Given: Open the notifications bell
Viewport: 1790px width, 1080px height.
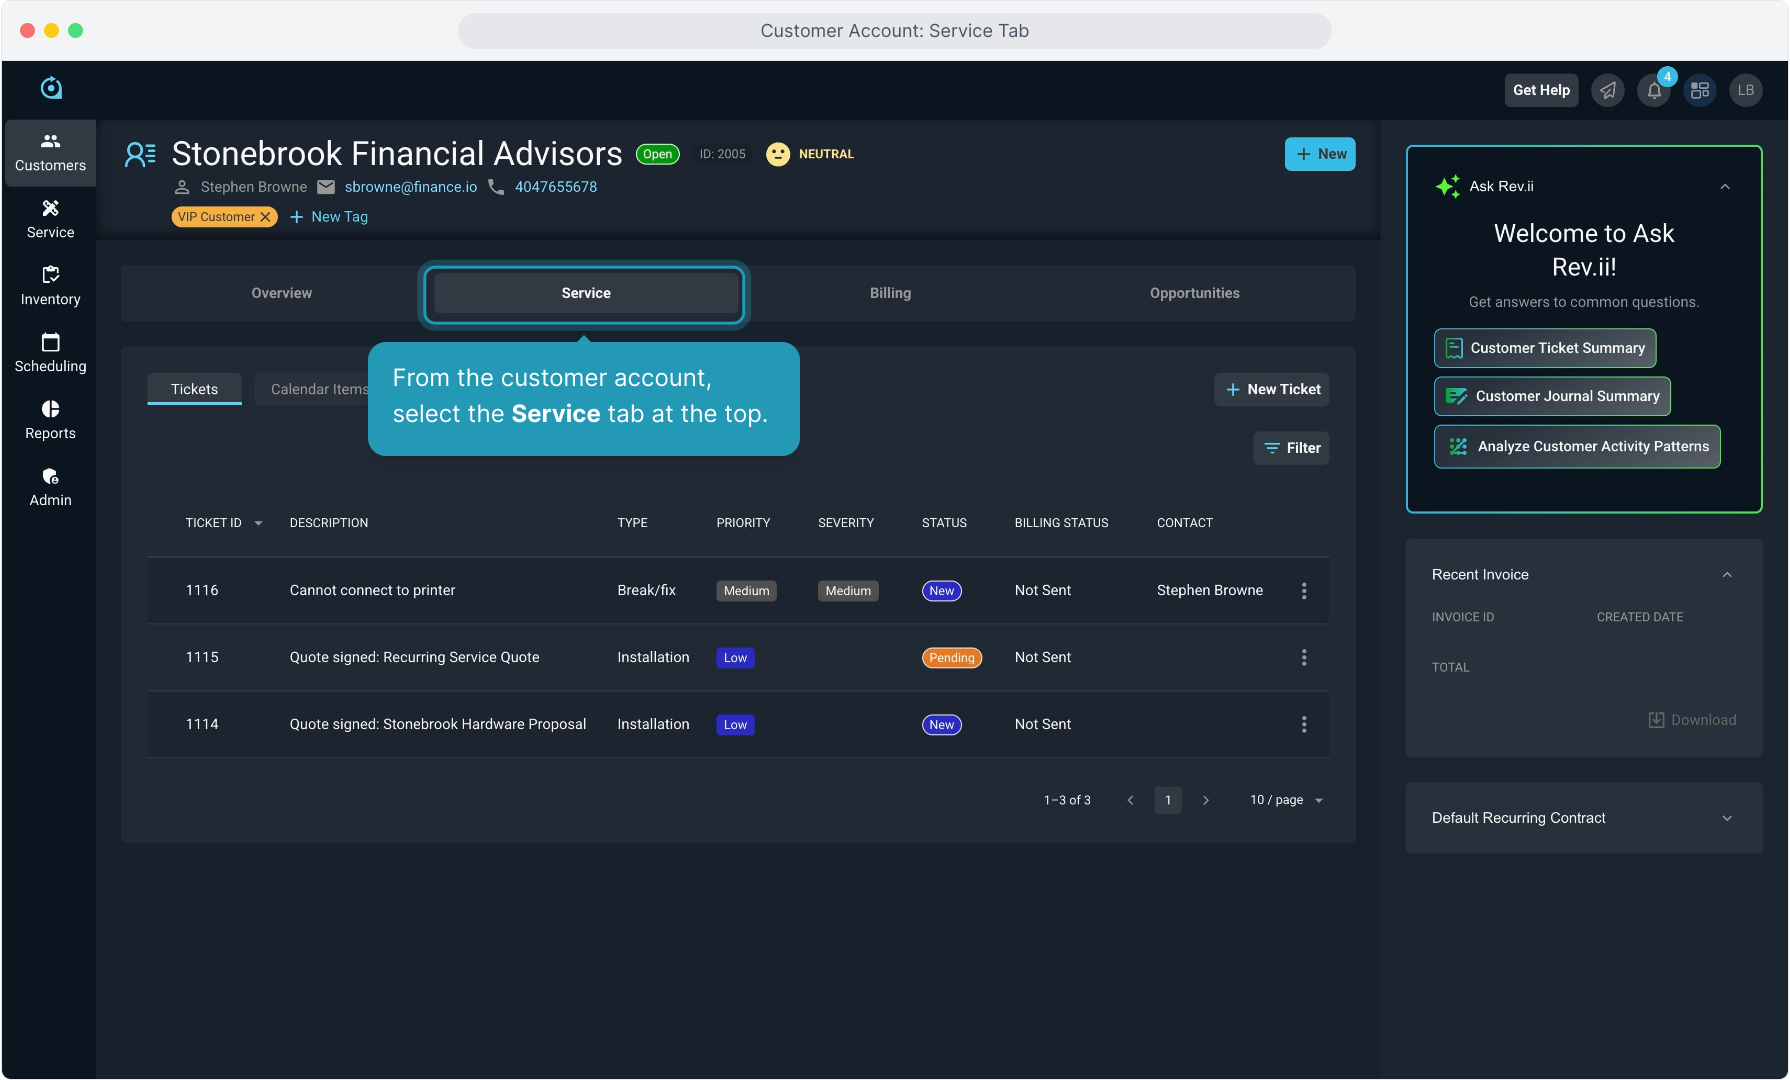Looking at the screenshot, I should tap(1654, 91).
